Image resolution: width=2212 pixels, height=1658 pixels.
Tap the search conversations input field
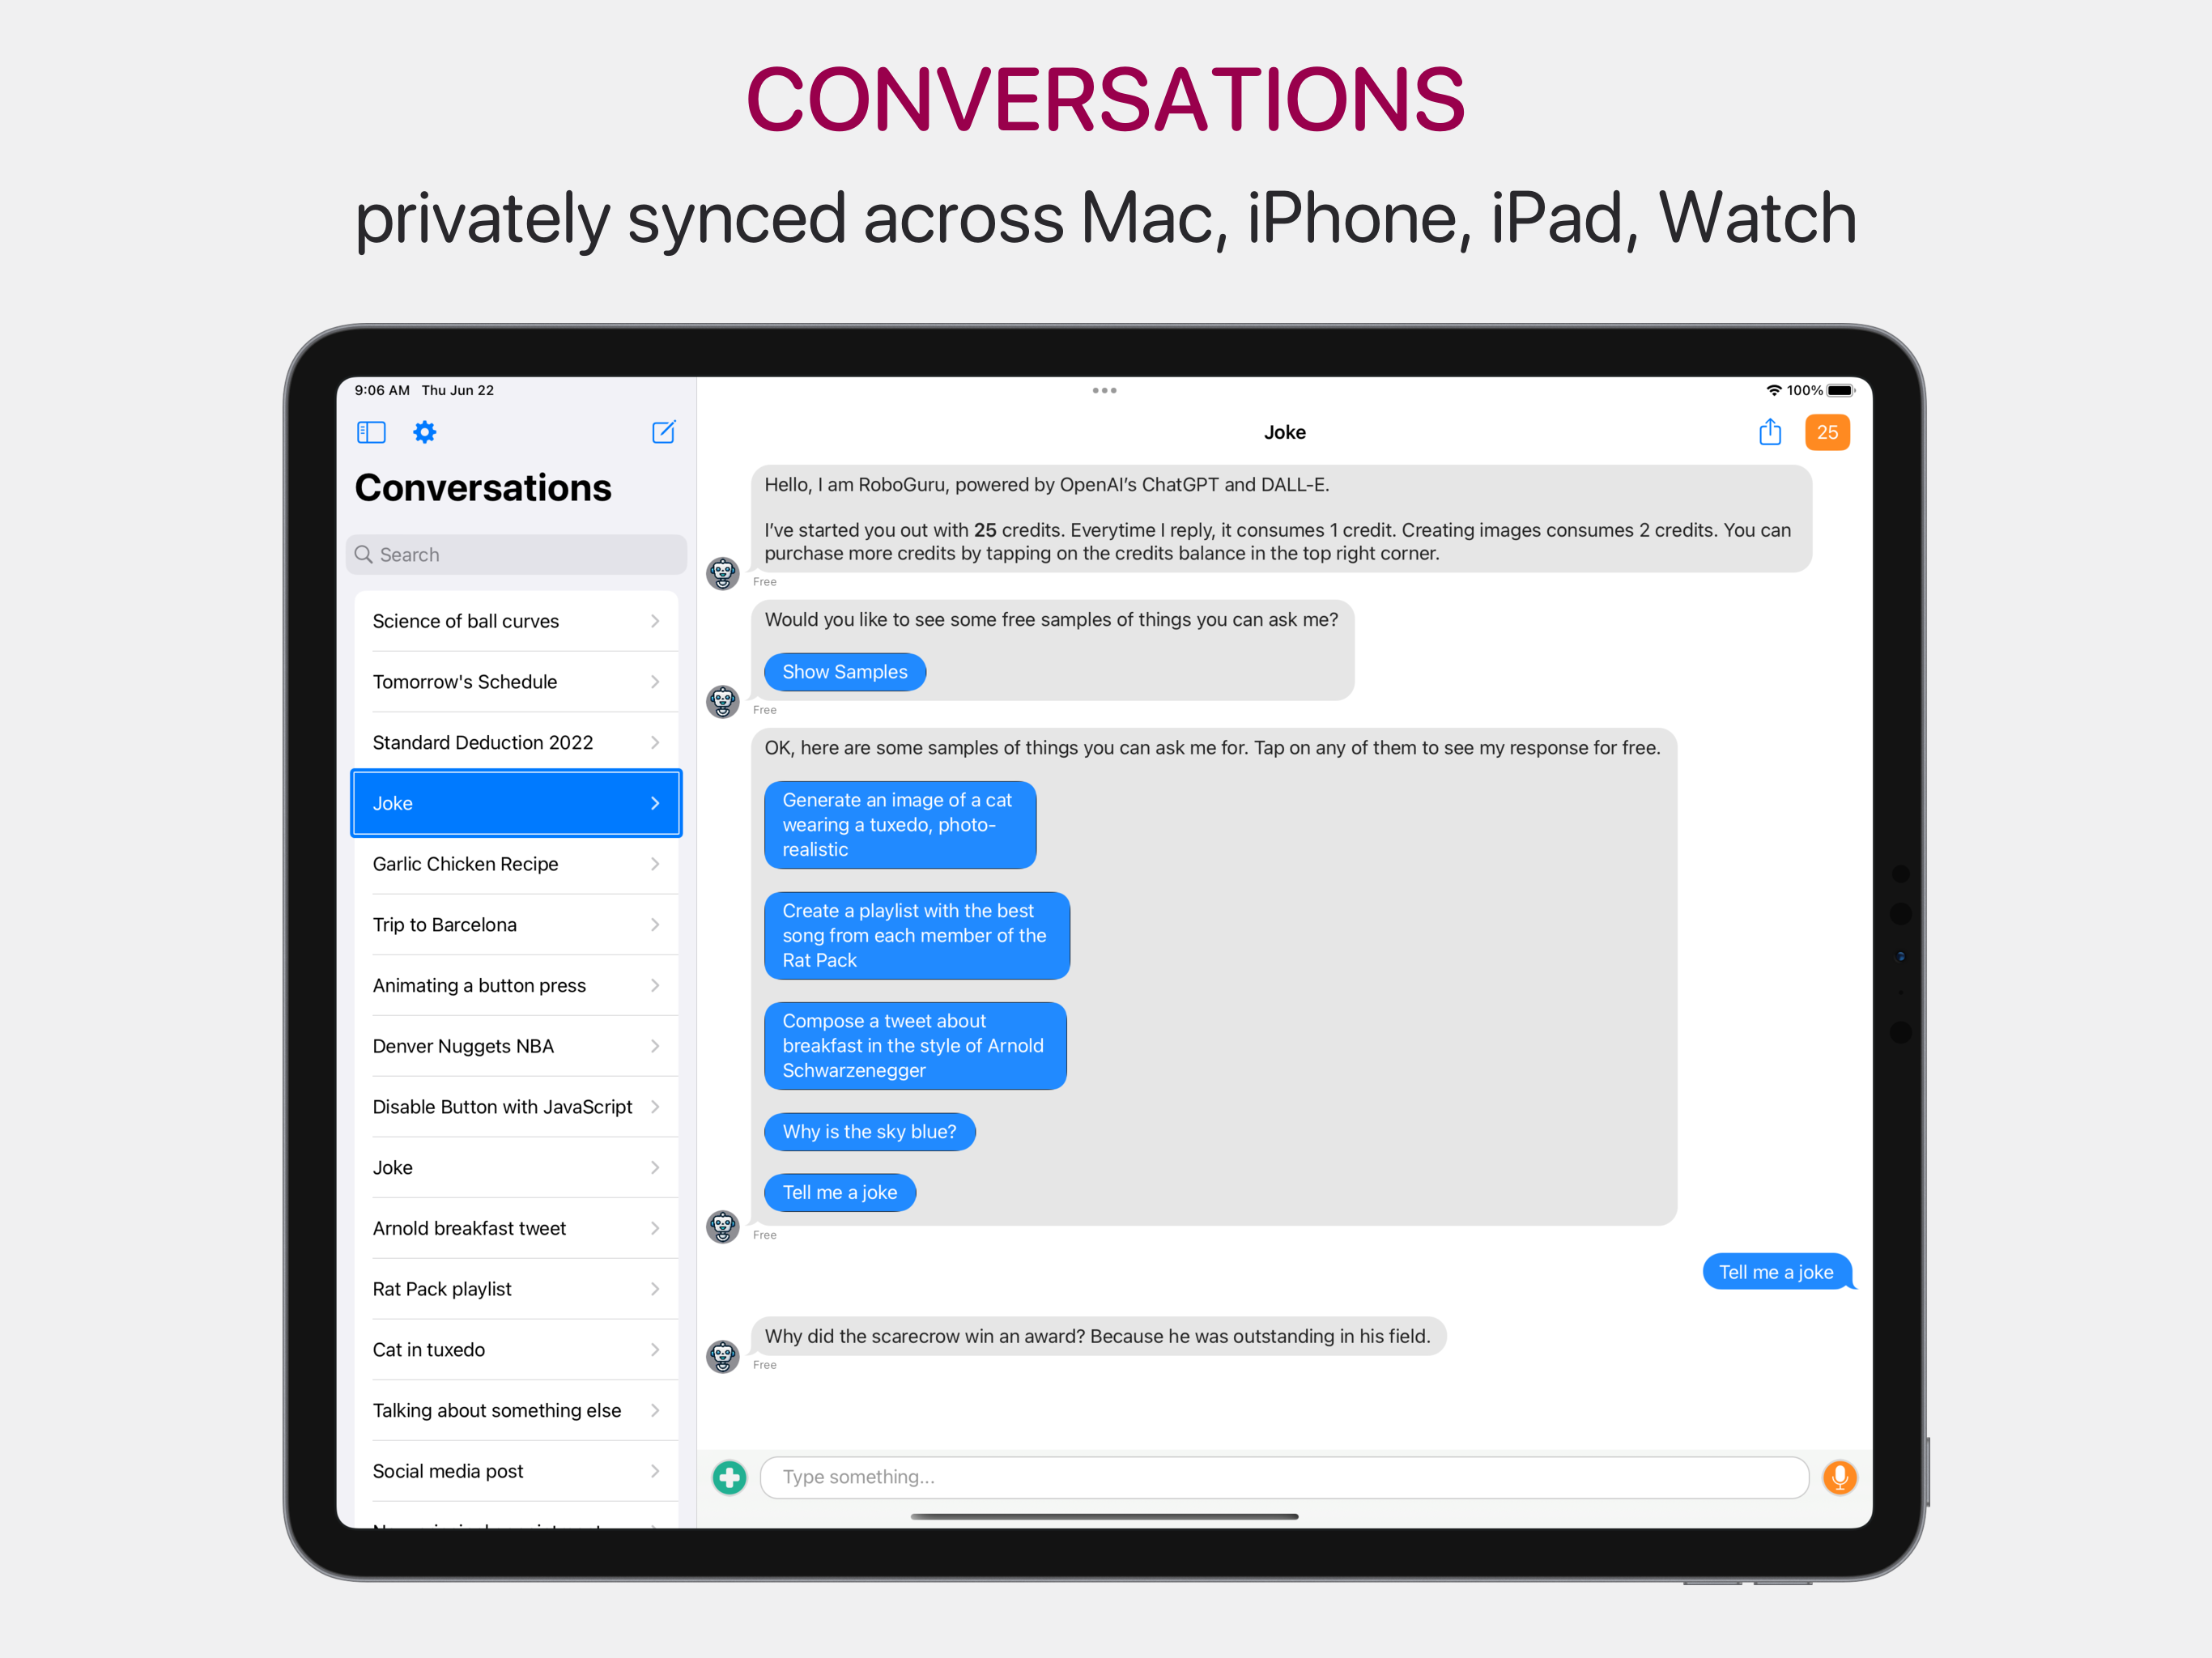pyautogui.click(x=517, y=554)
